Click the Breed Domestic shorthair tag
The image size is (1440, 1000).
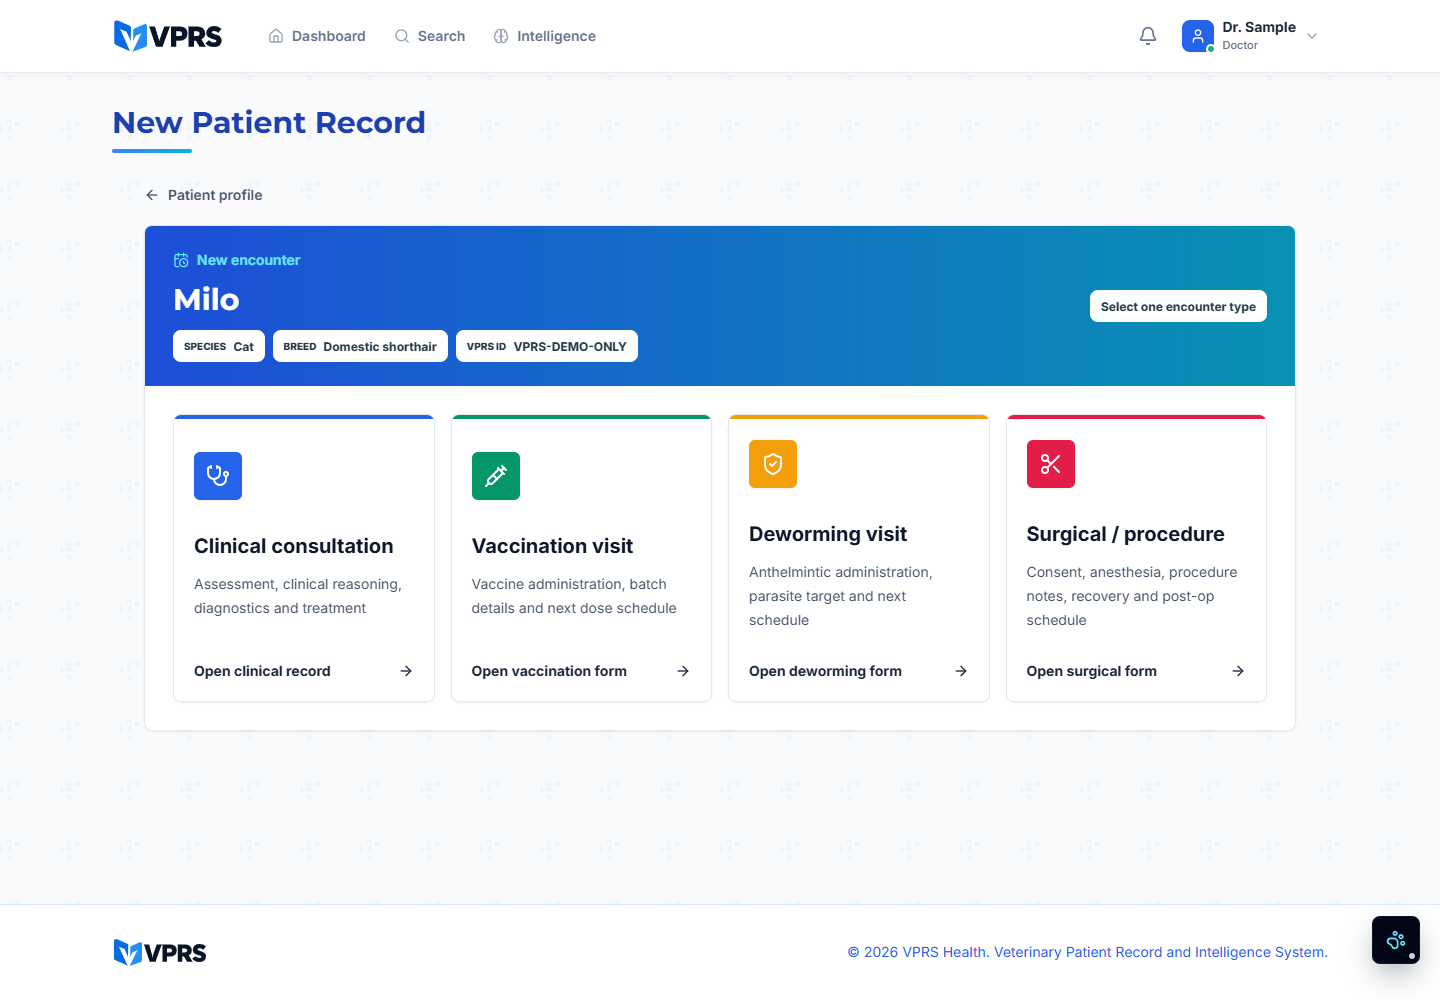(x=360, y=346)
